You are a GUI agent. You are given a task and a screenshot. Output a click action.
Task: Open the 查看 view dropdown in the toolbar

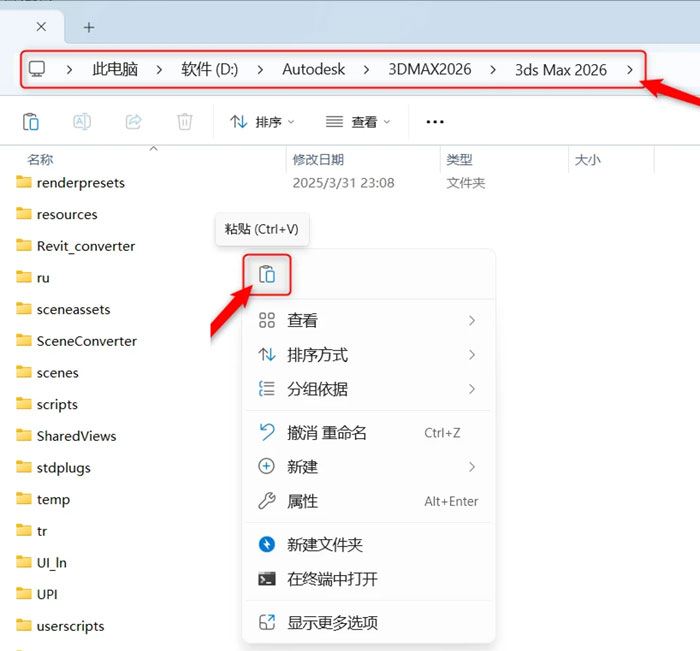[358, 122]
